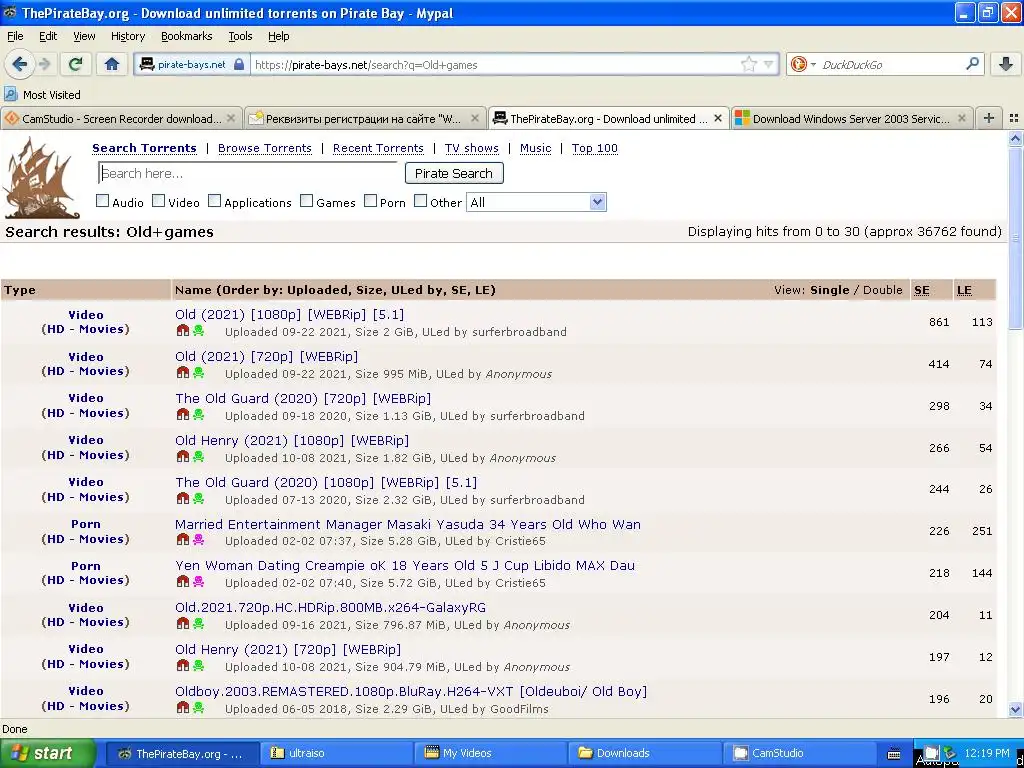Viewport: 1024px width, 768px height.
Task: Open the home page icon
Action: point(112,64)
